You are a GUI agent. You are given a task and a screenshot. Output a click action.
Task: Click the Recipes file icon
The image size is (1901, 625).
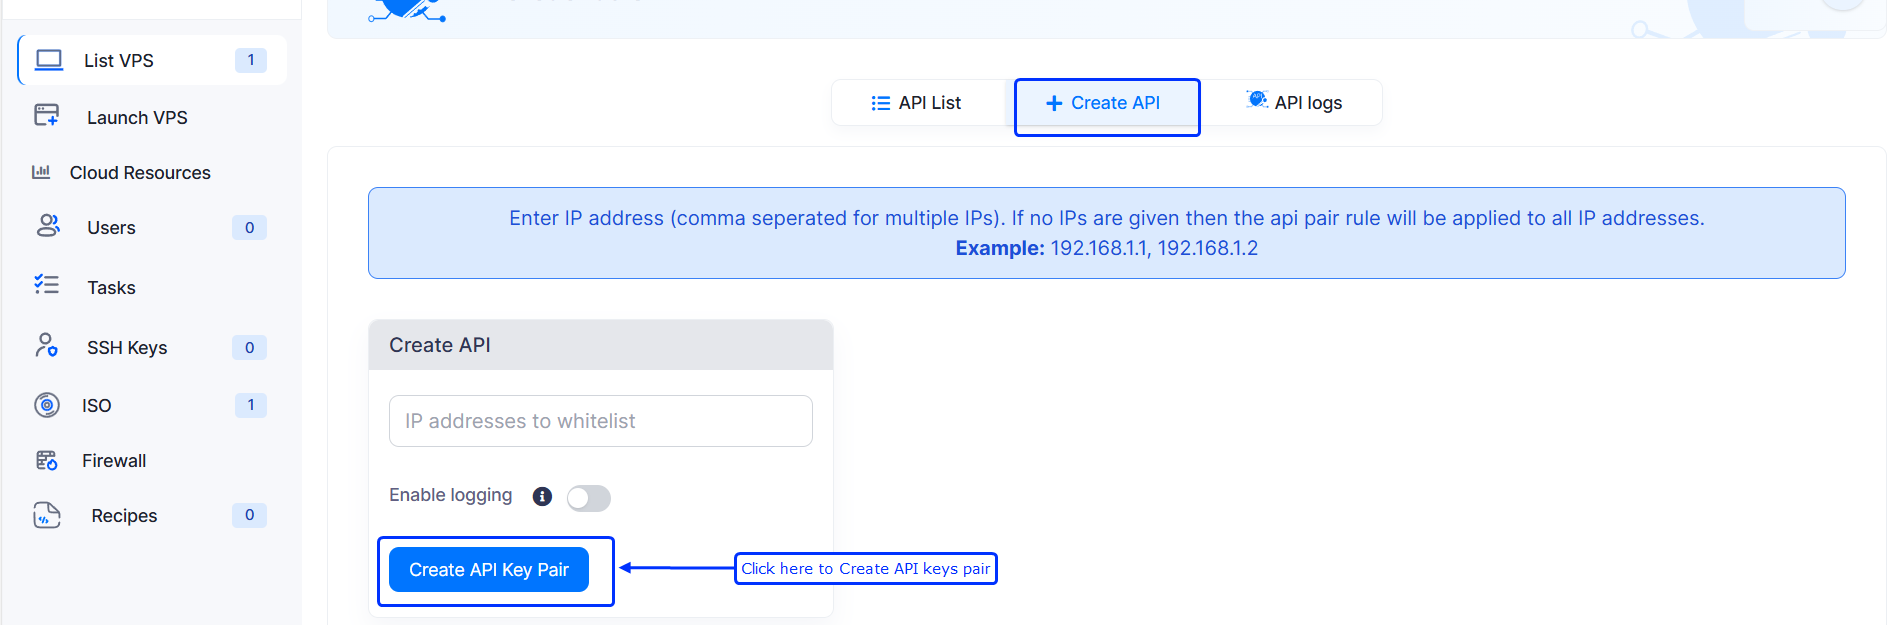tap(47, 515)
